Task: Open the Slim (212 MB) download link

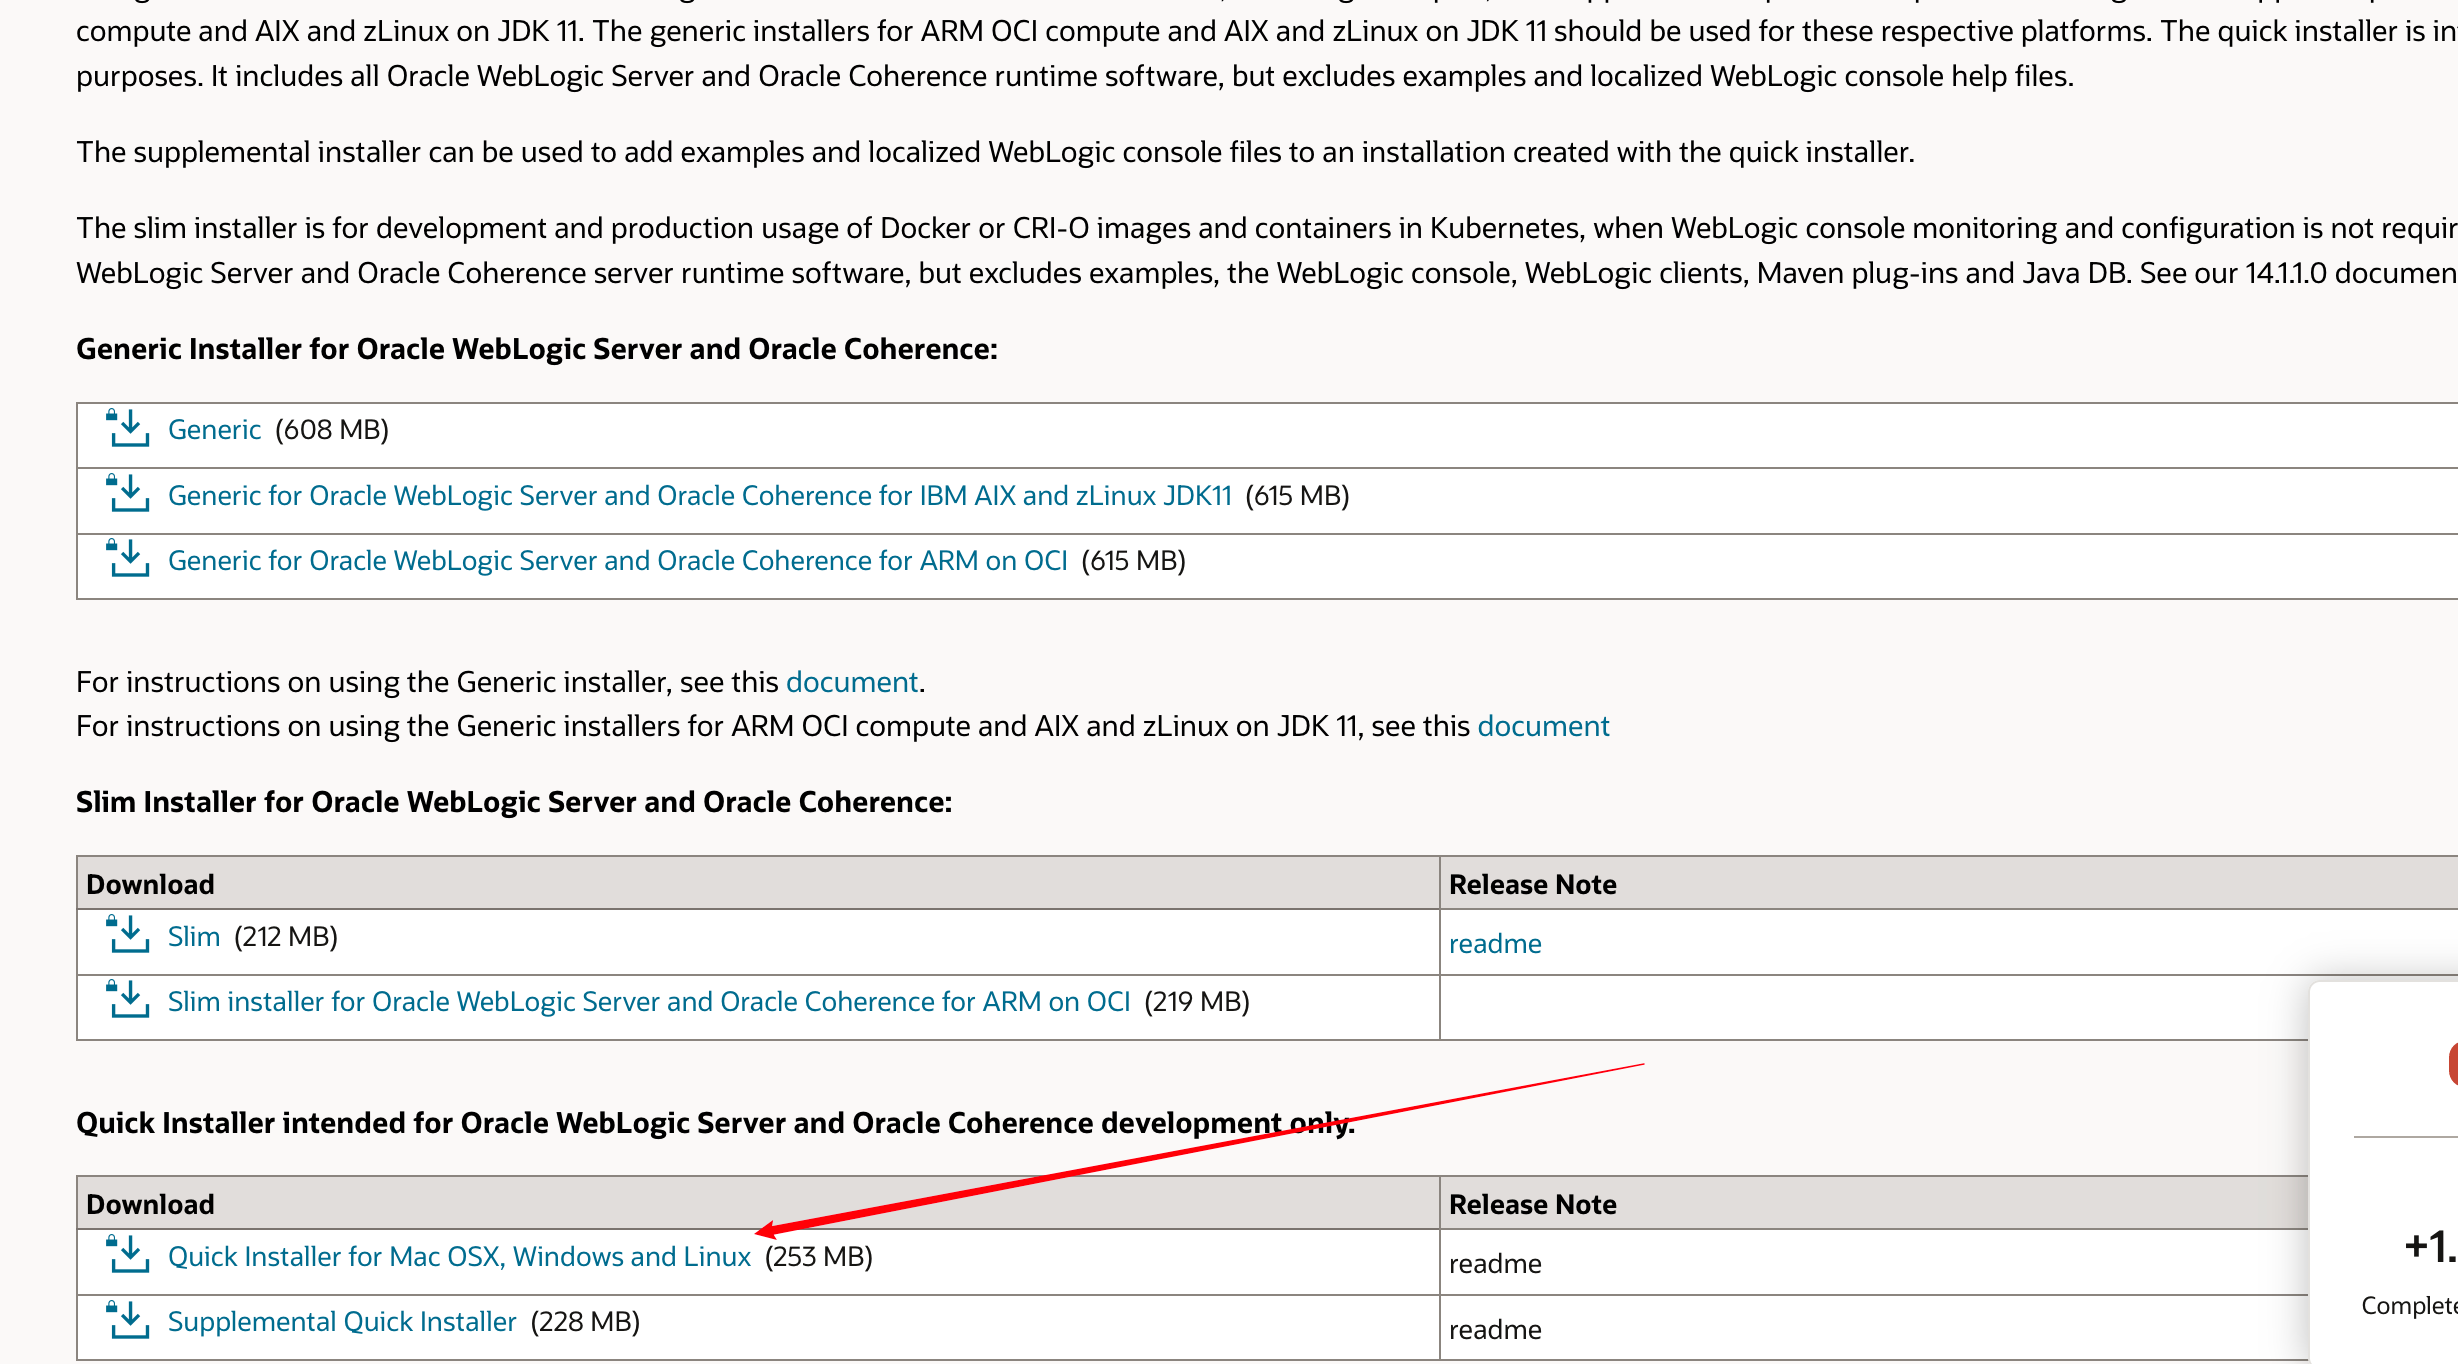Action: [x=193, y=936]
